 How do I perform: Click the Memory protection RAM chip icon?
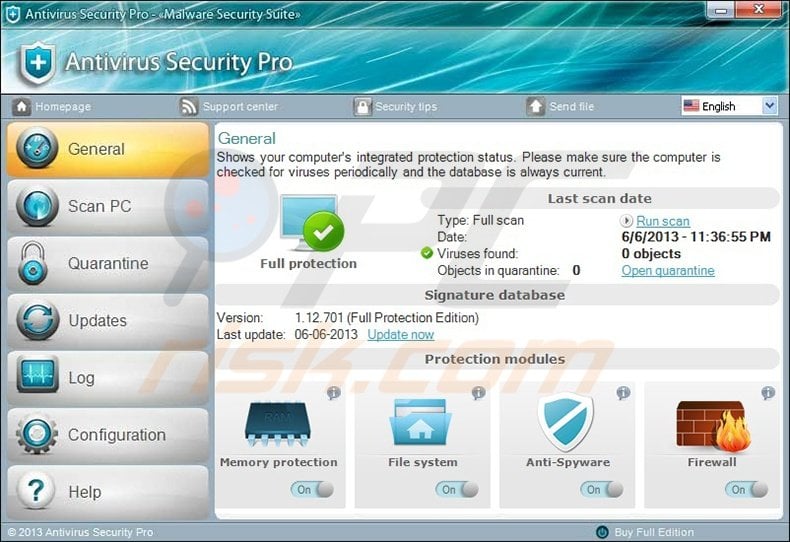[x=278, y=424]
